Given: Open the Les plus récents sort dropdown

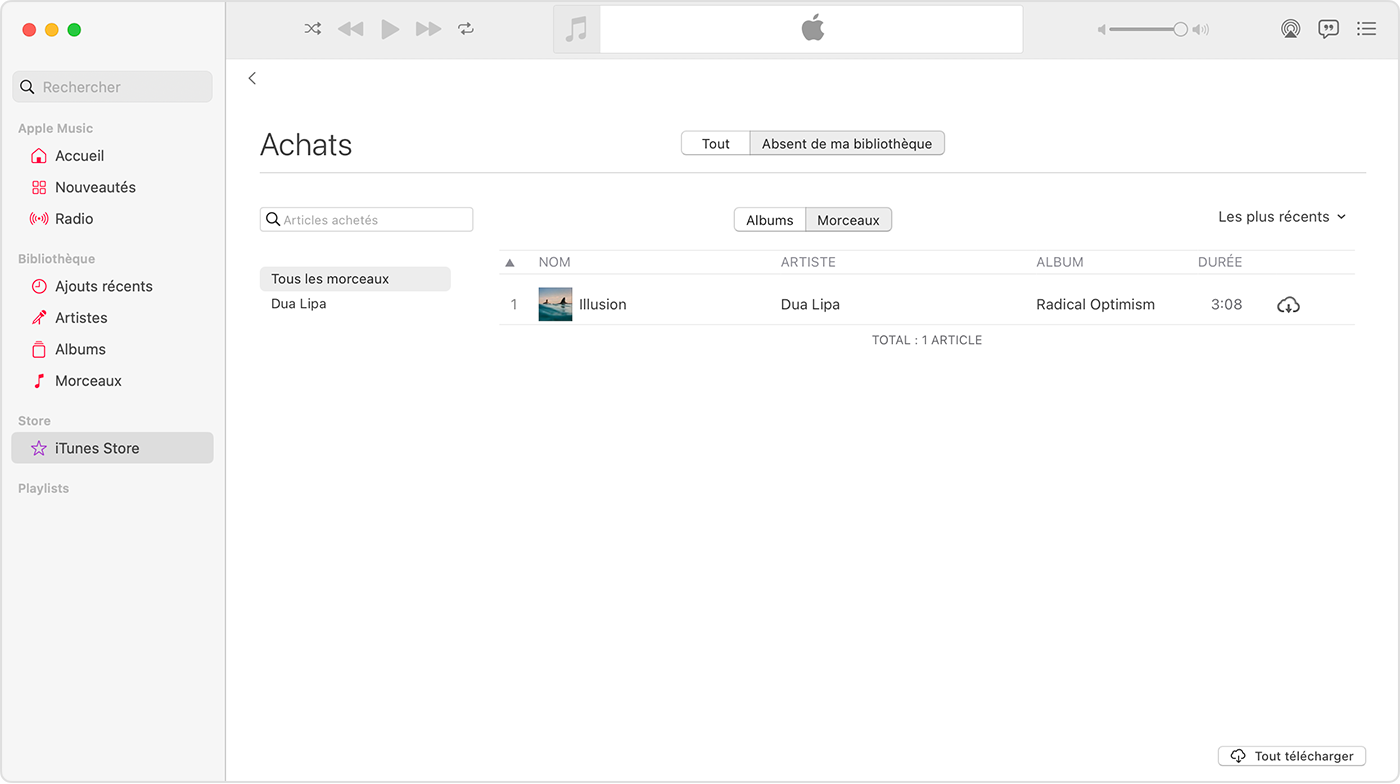Looking at the screenshot, I should (1281, 216).
